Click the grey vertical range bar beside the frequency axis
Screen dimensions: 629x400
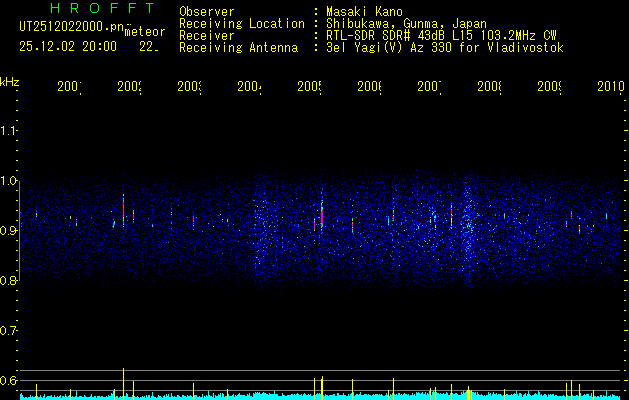(x=20, y=231)
